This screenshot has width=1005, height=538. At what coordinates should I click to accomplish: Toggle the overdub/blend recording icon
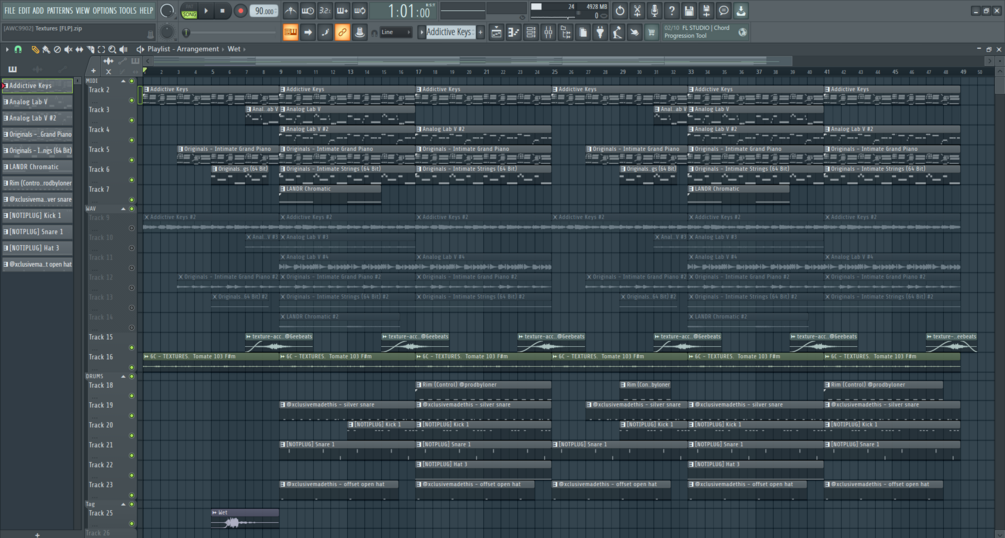[342, 11]
